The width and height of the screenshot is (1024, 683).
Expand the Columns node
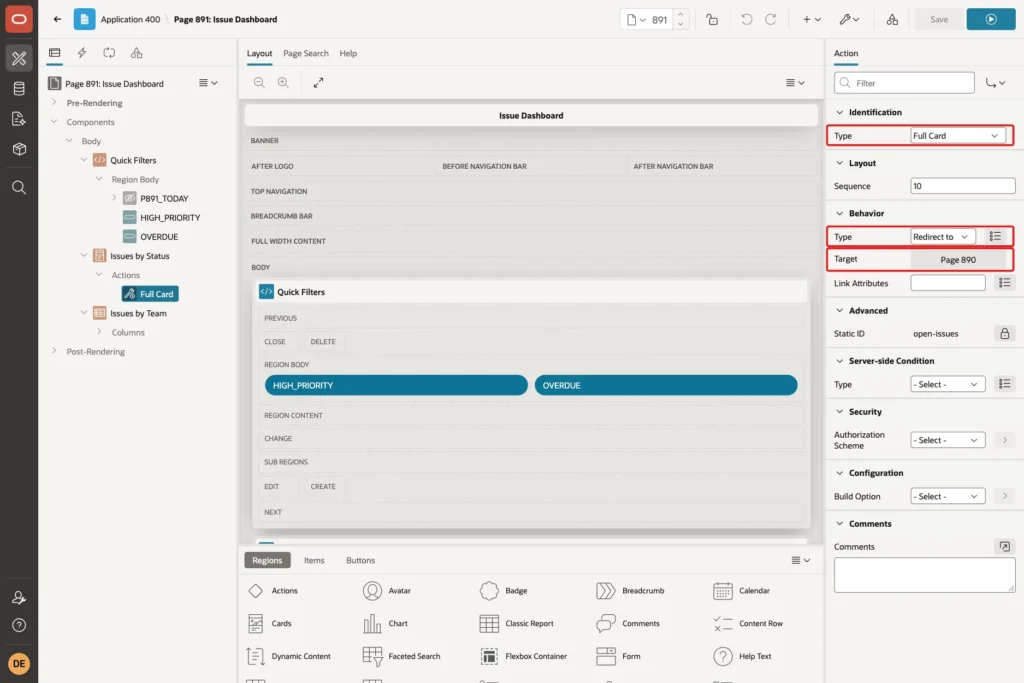99,332
